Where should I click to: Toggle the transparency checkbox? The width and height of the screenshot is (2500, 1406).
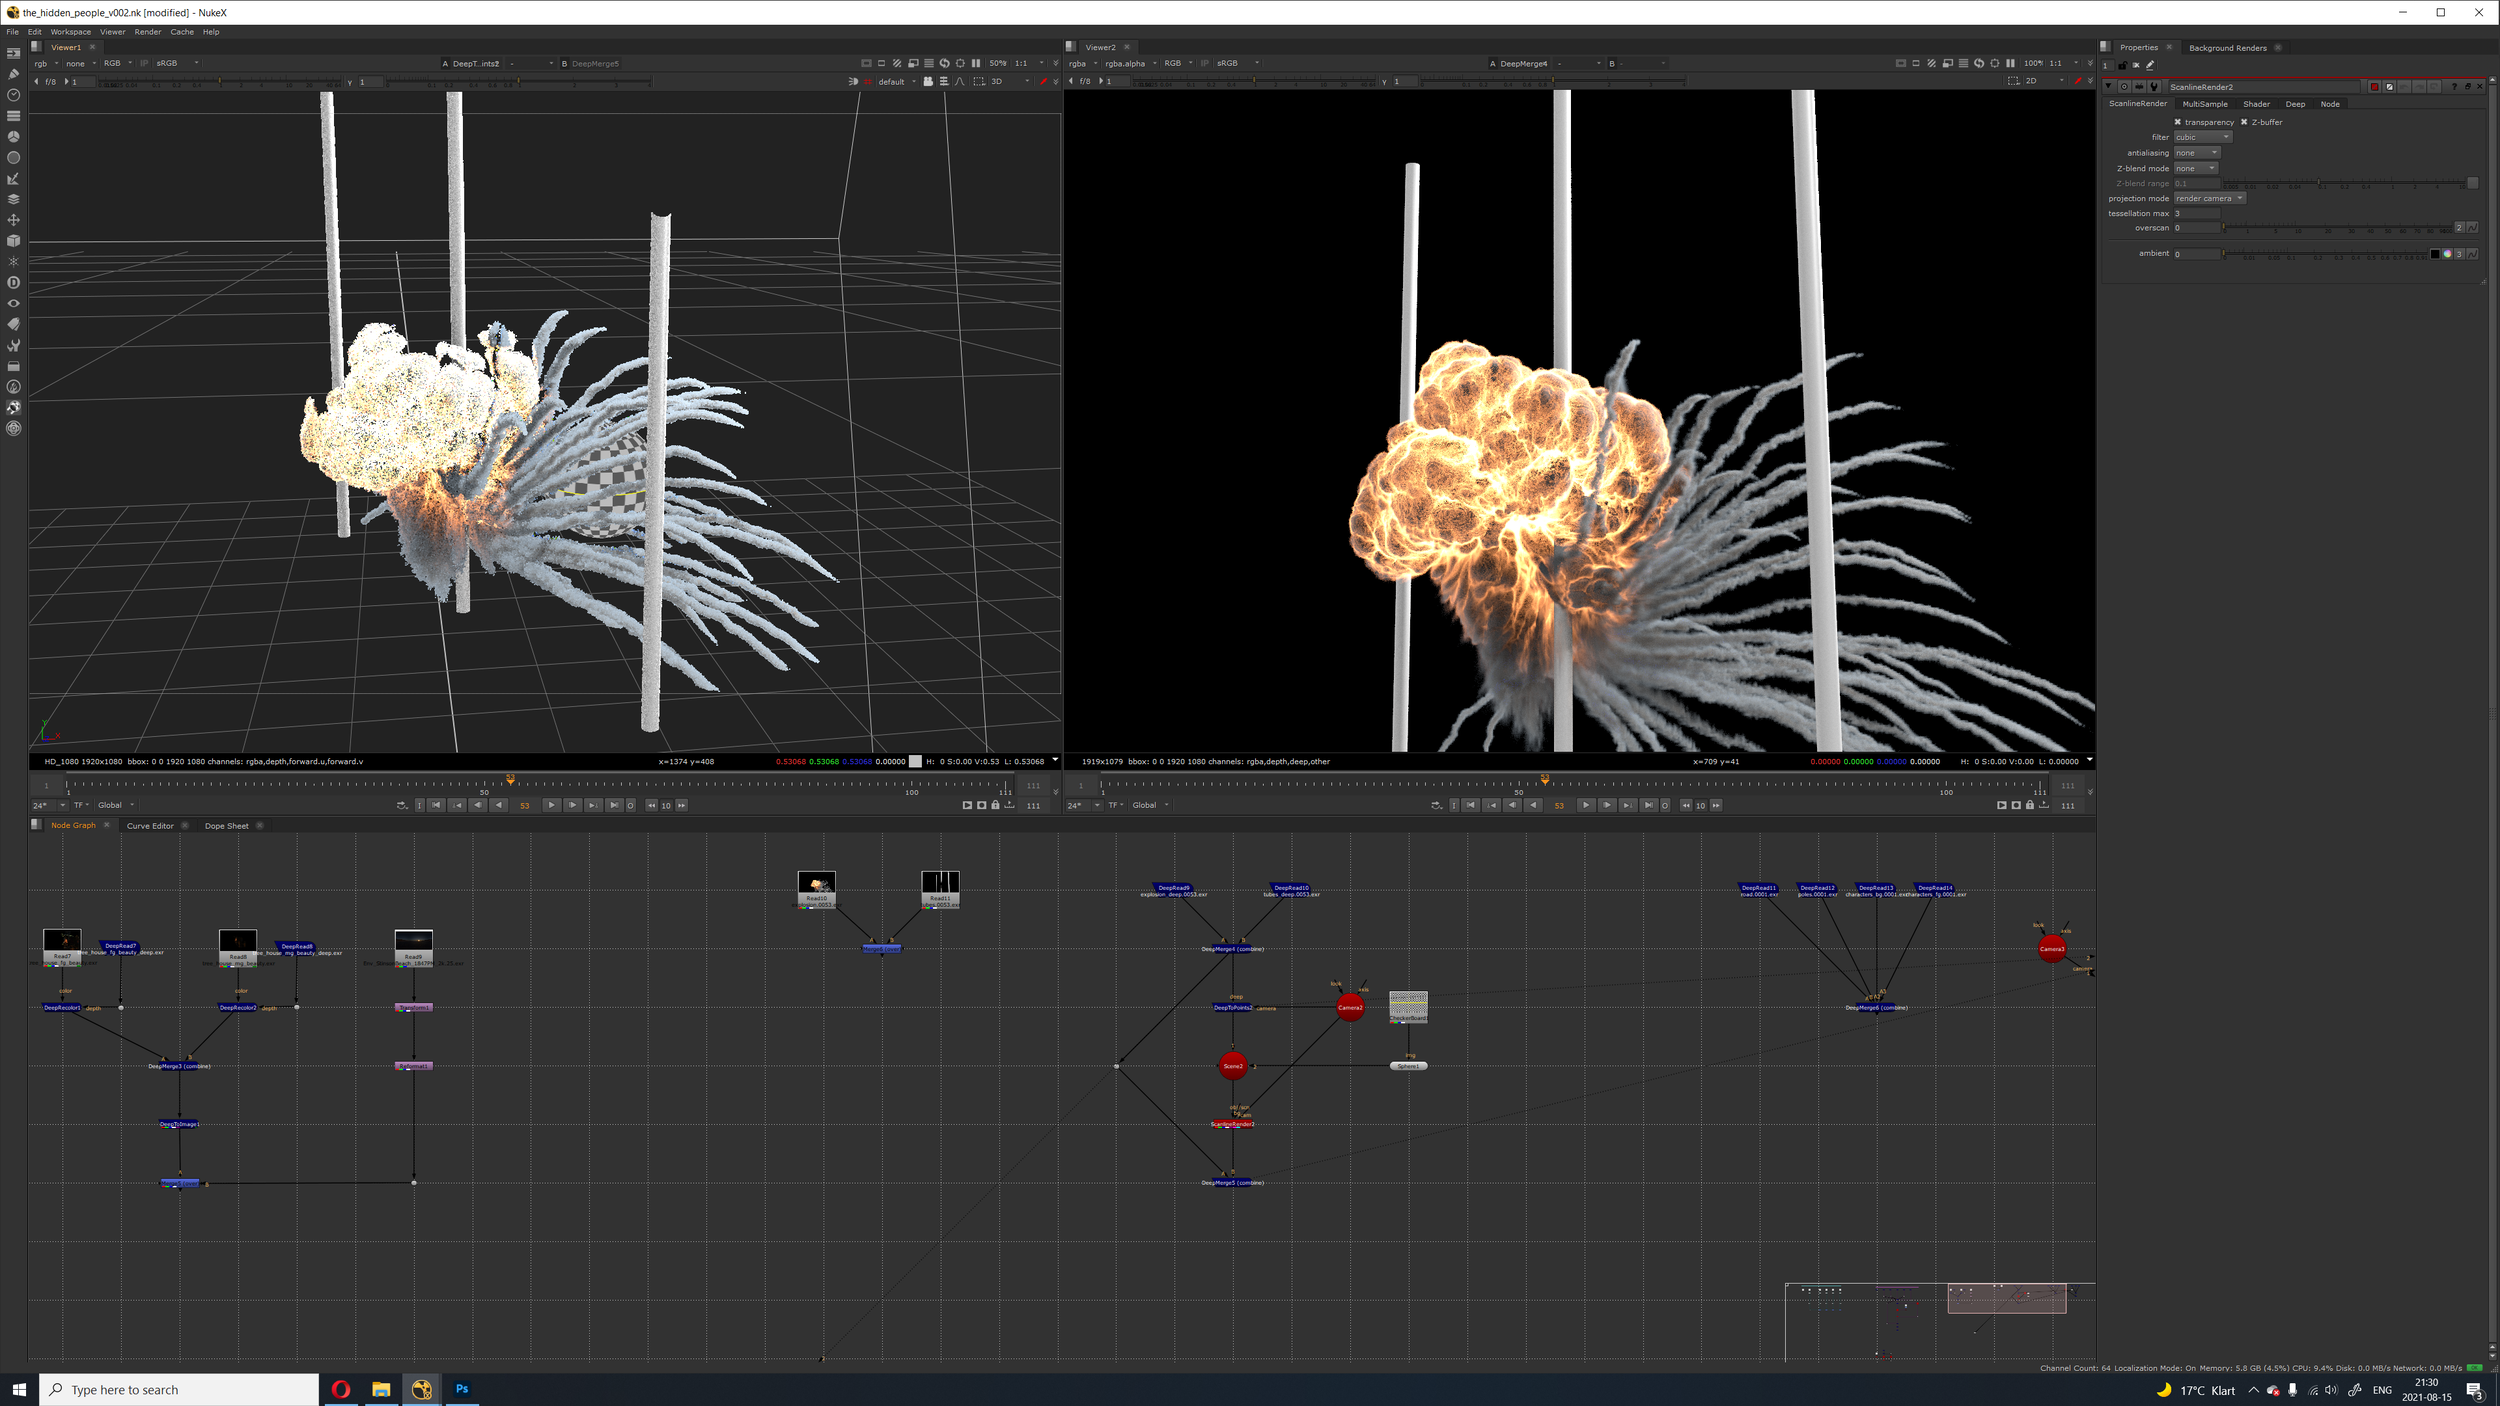[2177, 122]
